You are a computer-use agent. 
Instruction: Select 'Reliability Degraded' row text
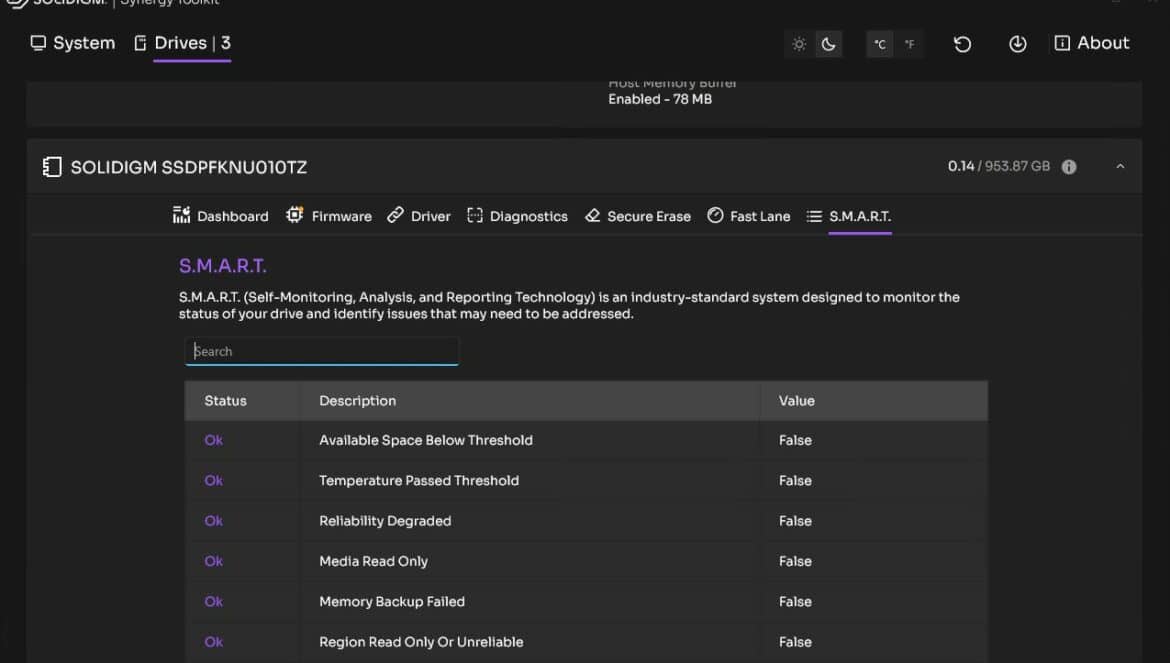coord(385,521)
